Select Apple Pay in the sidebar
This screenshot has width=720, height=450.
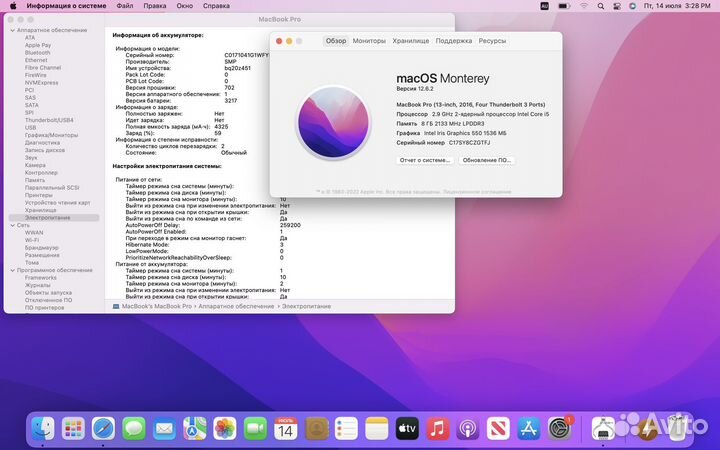click(38, 45)
